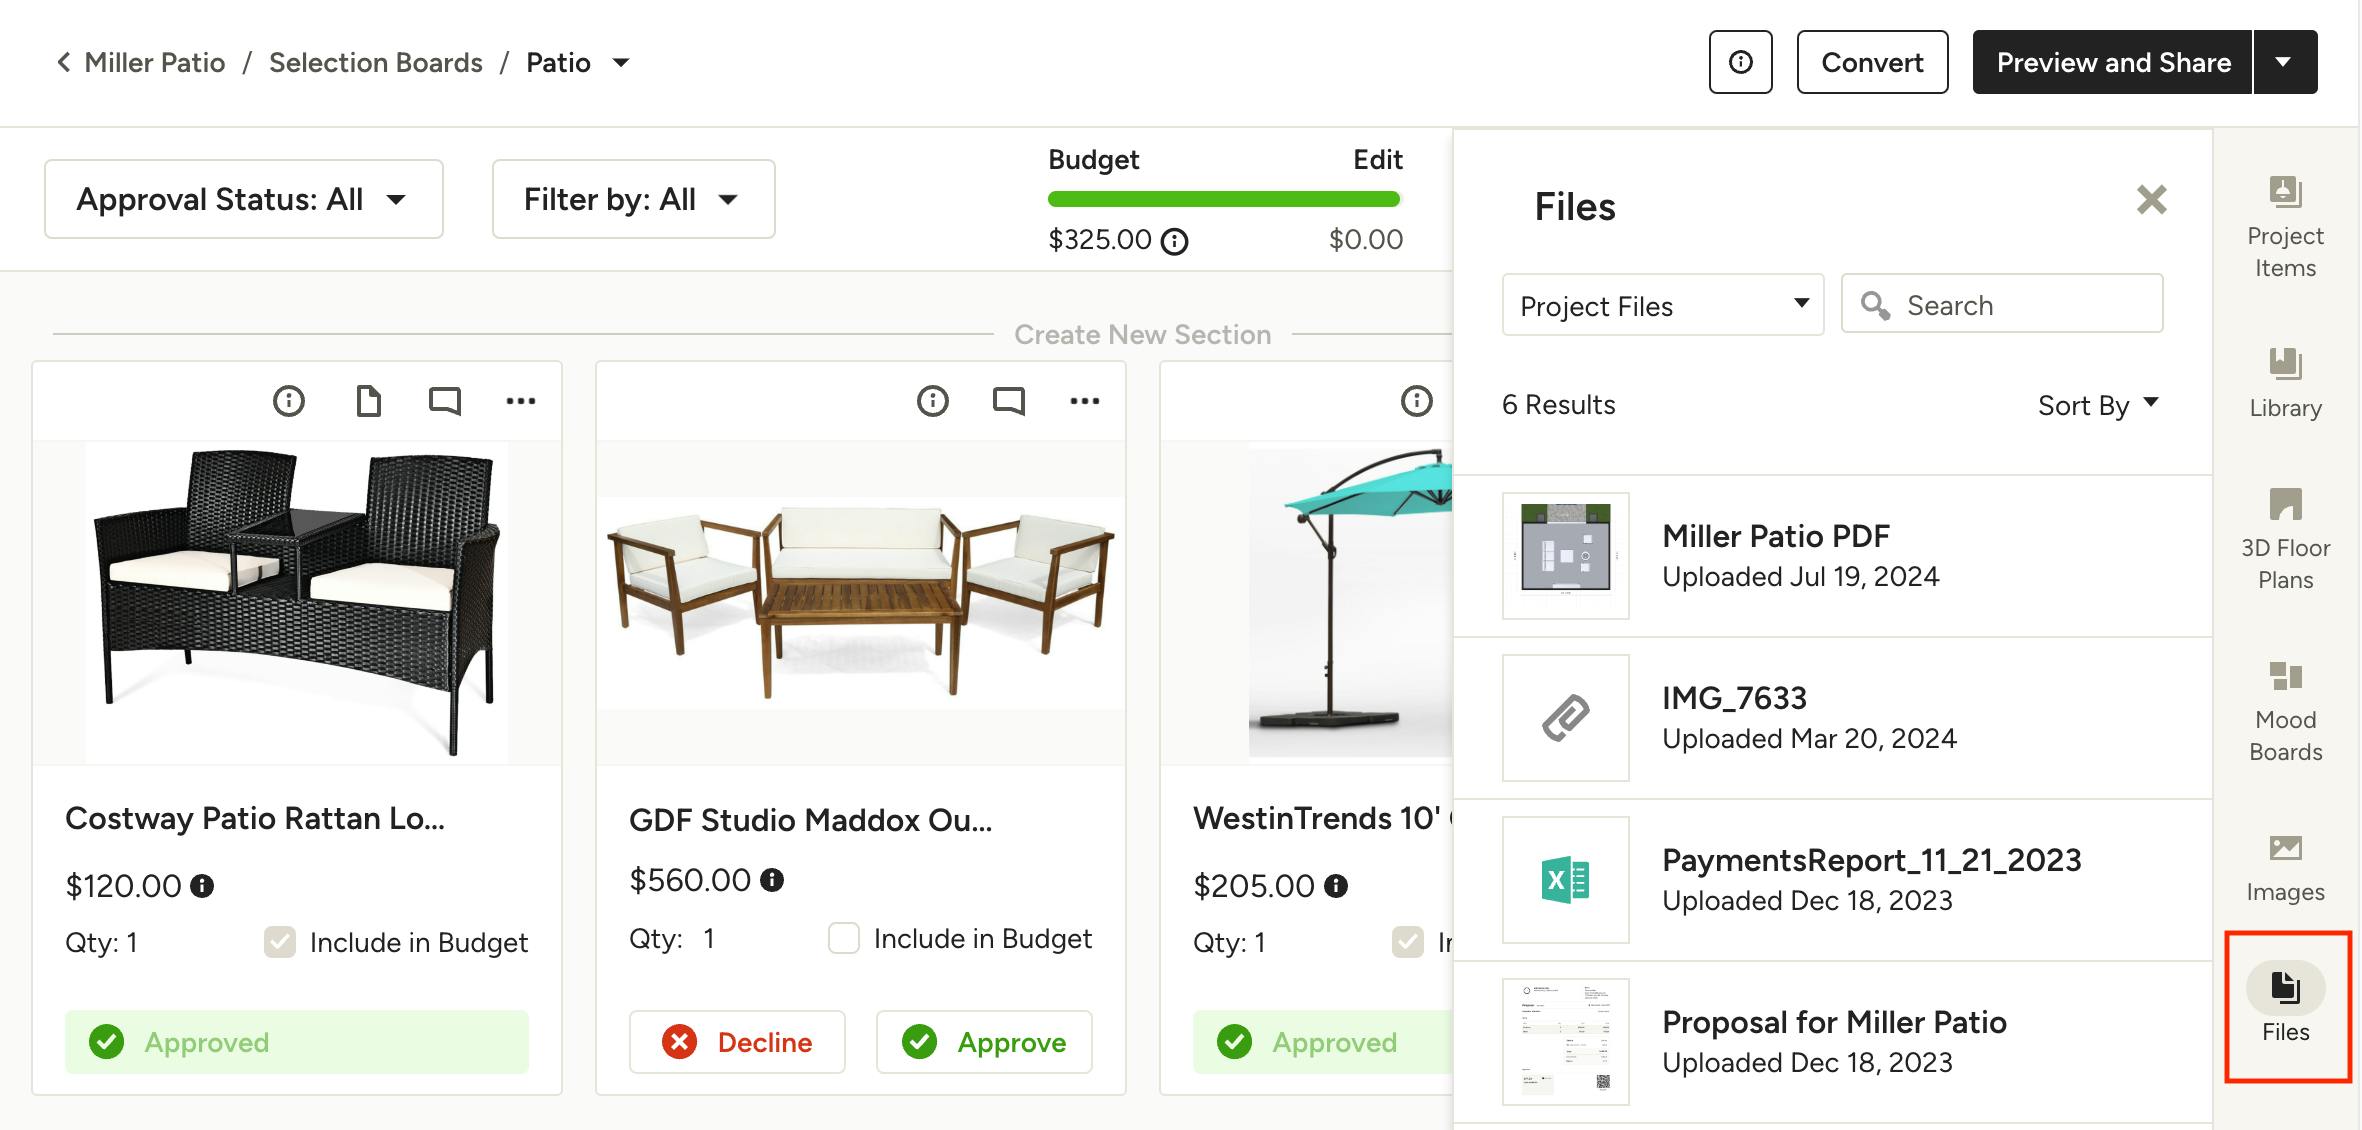Open the Project Files dropdown

tap(1662, 305)
